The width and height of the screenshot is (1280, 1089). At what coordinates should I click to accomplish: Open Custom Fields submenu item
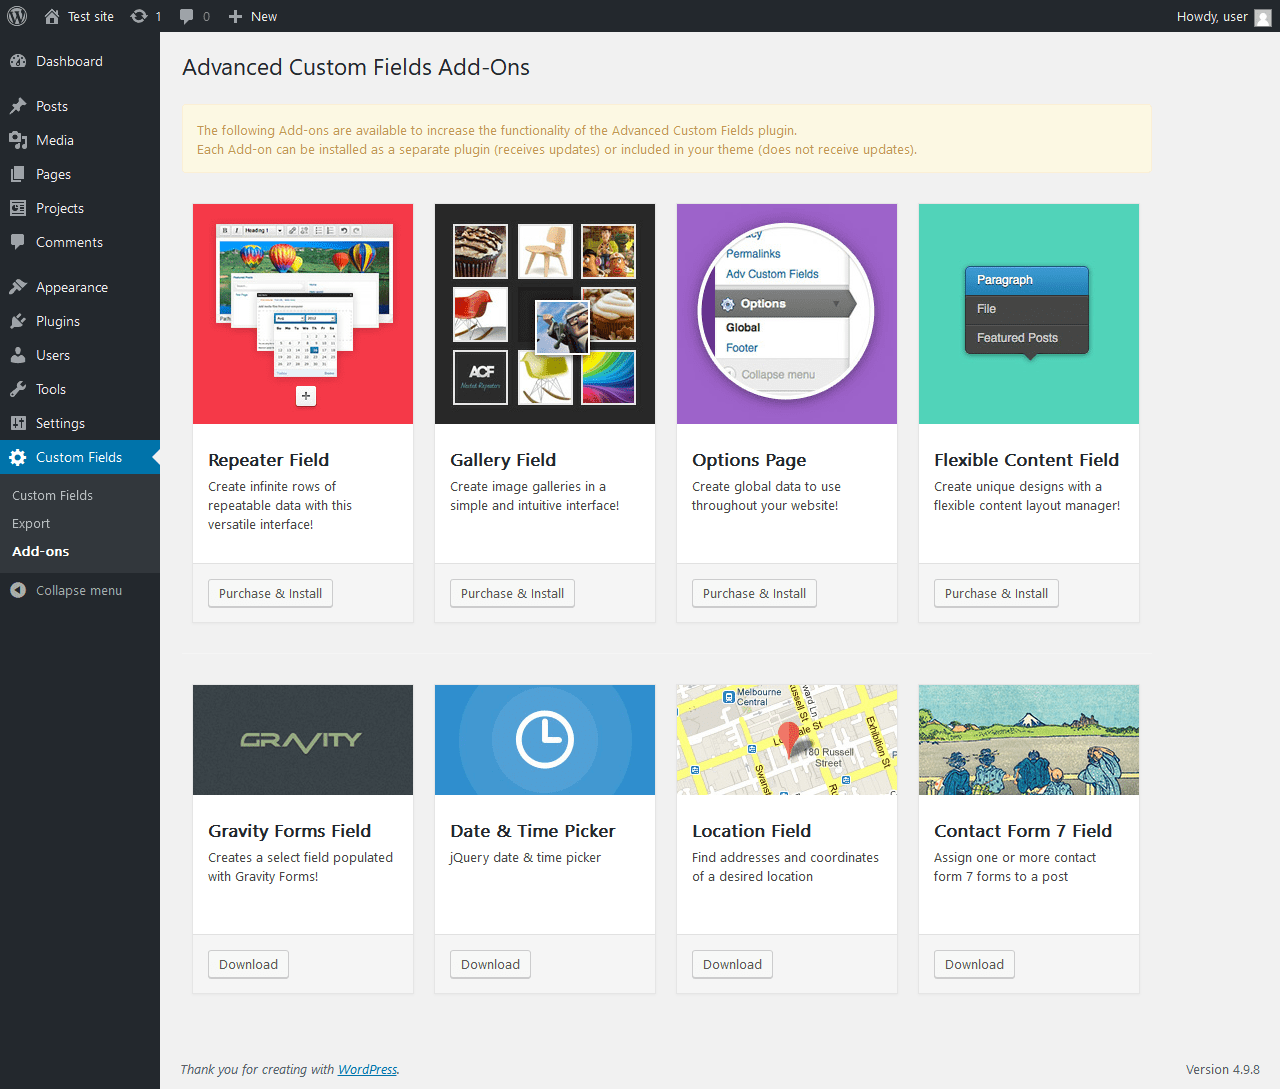(x=52, y=495)
